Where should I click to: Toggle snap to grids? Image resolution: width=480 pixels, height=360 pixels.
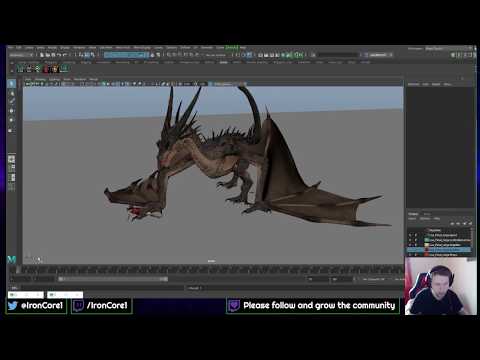(x=169, y=54)
